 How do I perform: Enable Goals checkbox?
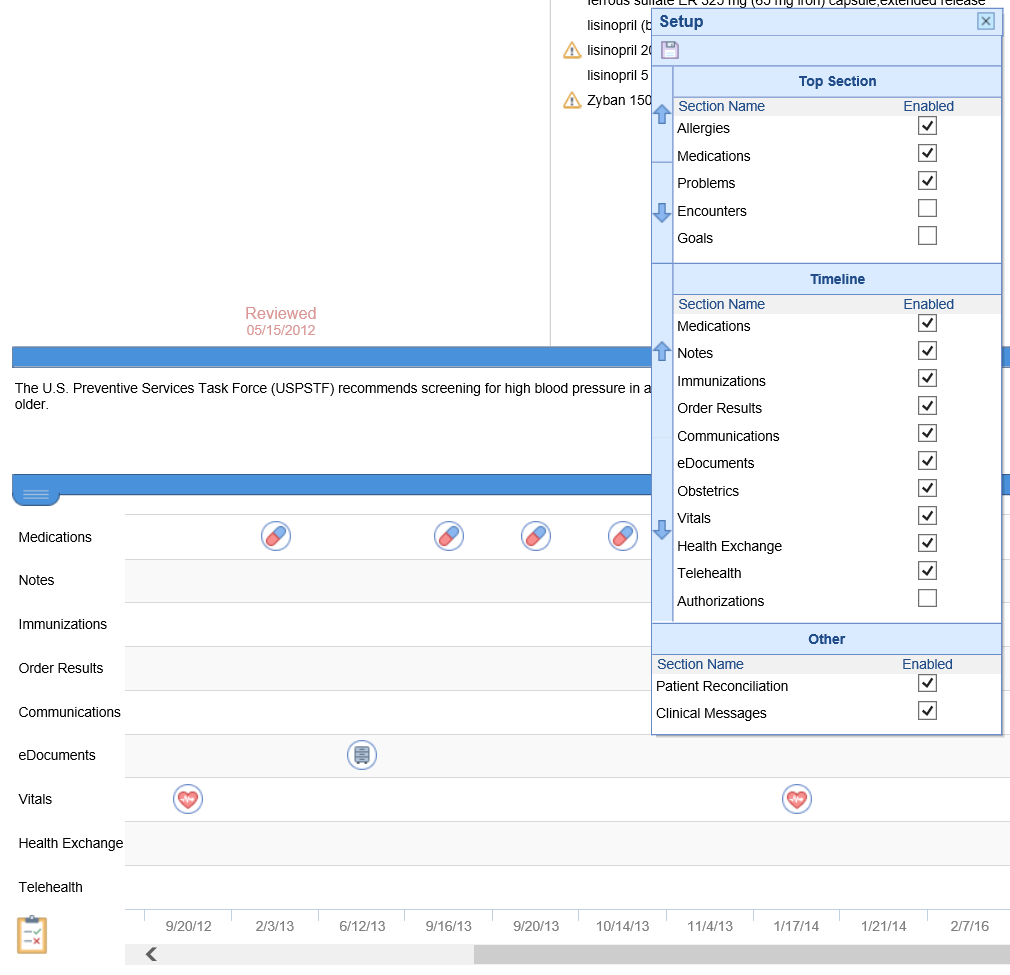[x=928, y=236]
